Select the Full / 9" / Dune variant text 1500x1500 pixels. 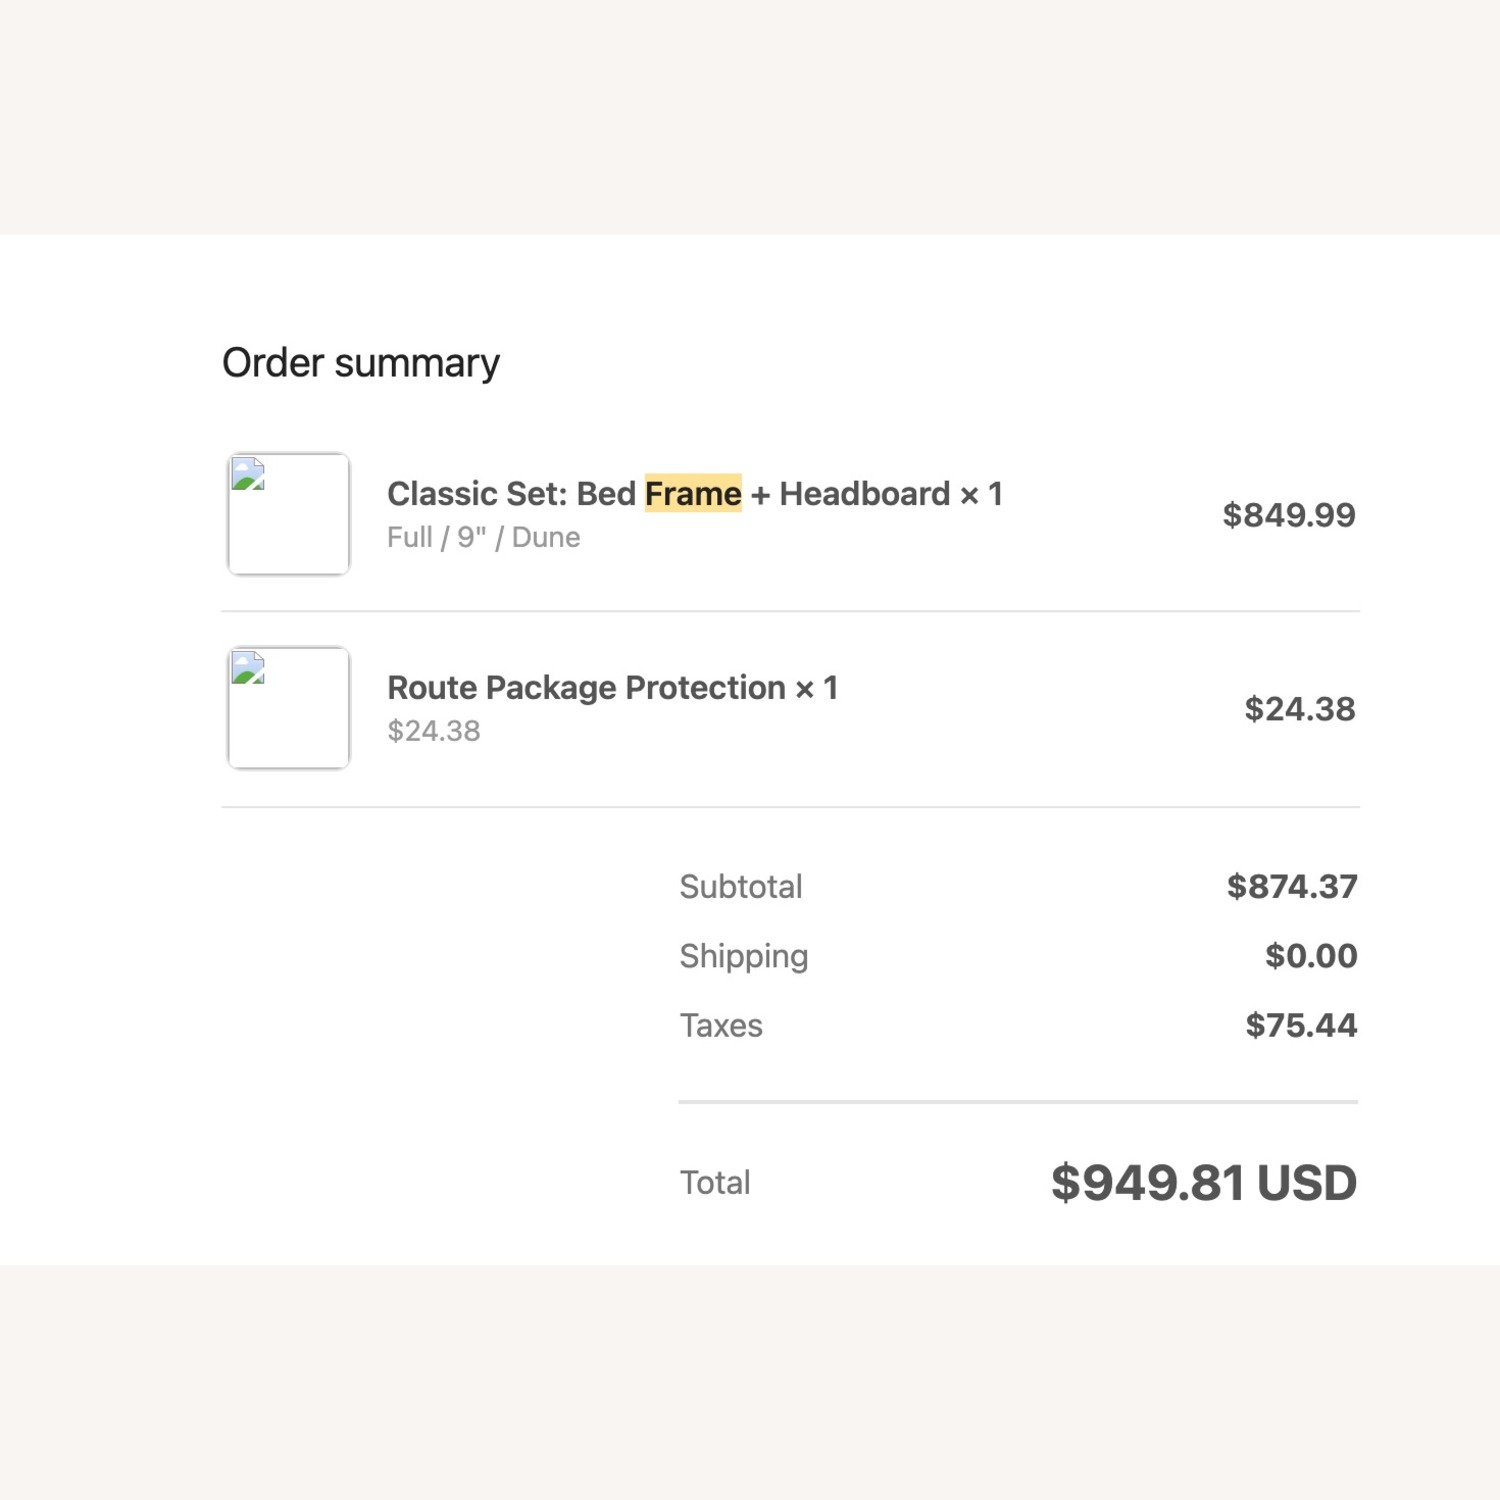click(483, 538)
